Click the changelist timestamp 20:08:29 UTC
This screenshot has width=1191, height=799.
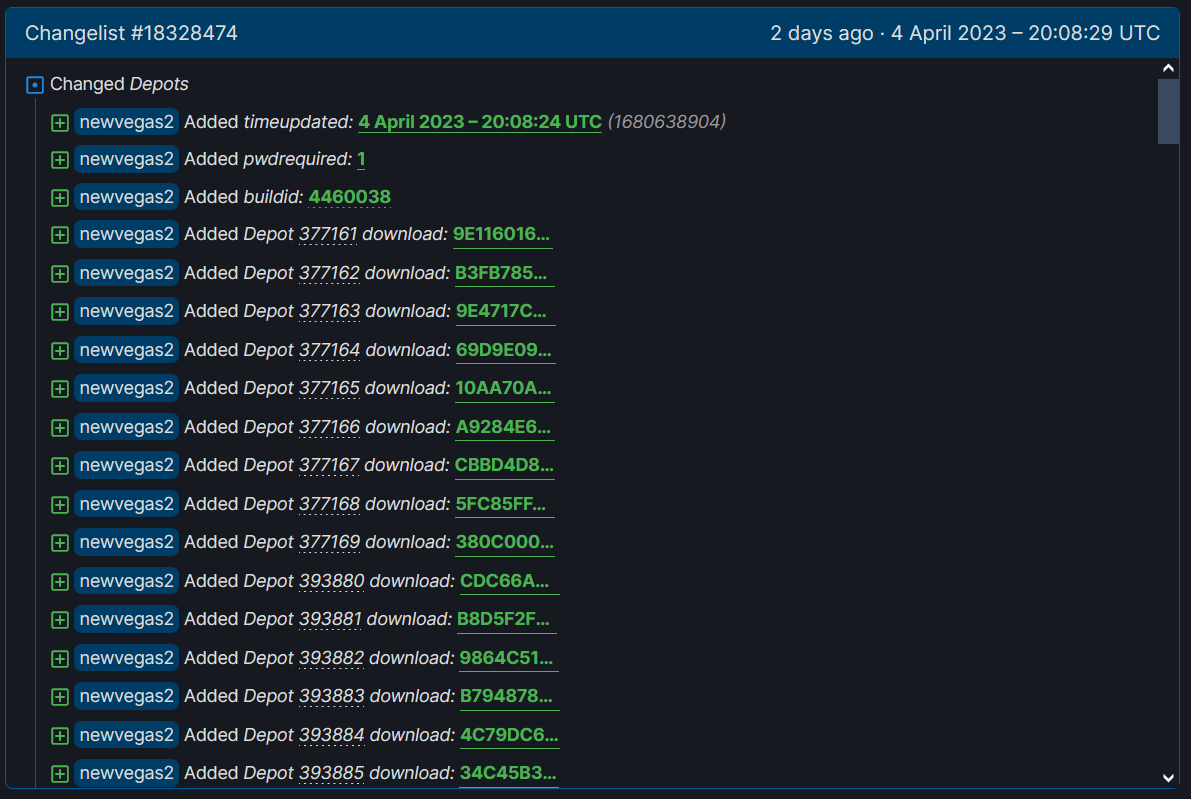coord(1095,33)
